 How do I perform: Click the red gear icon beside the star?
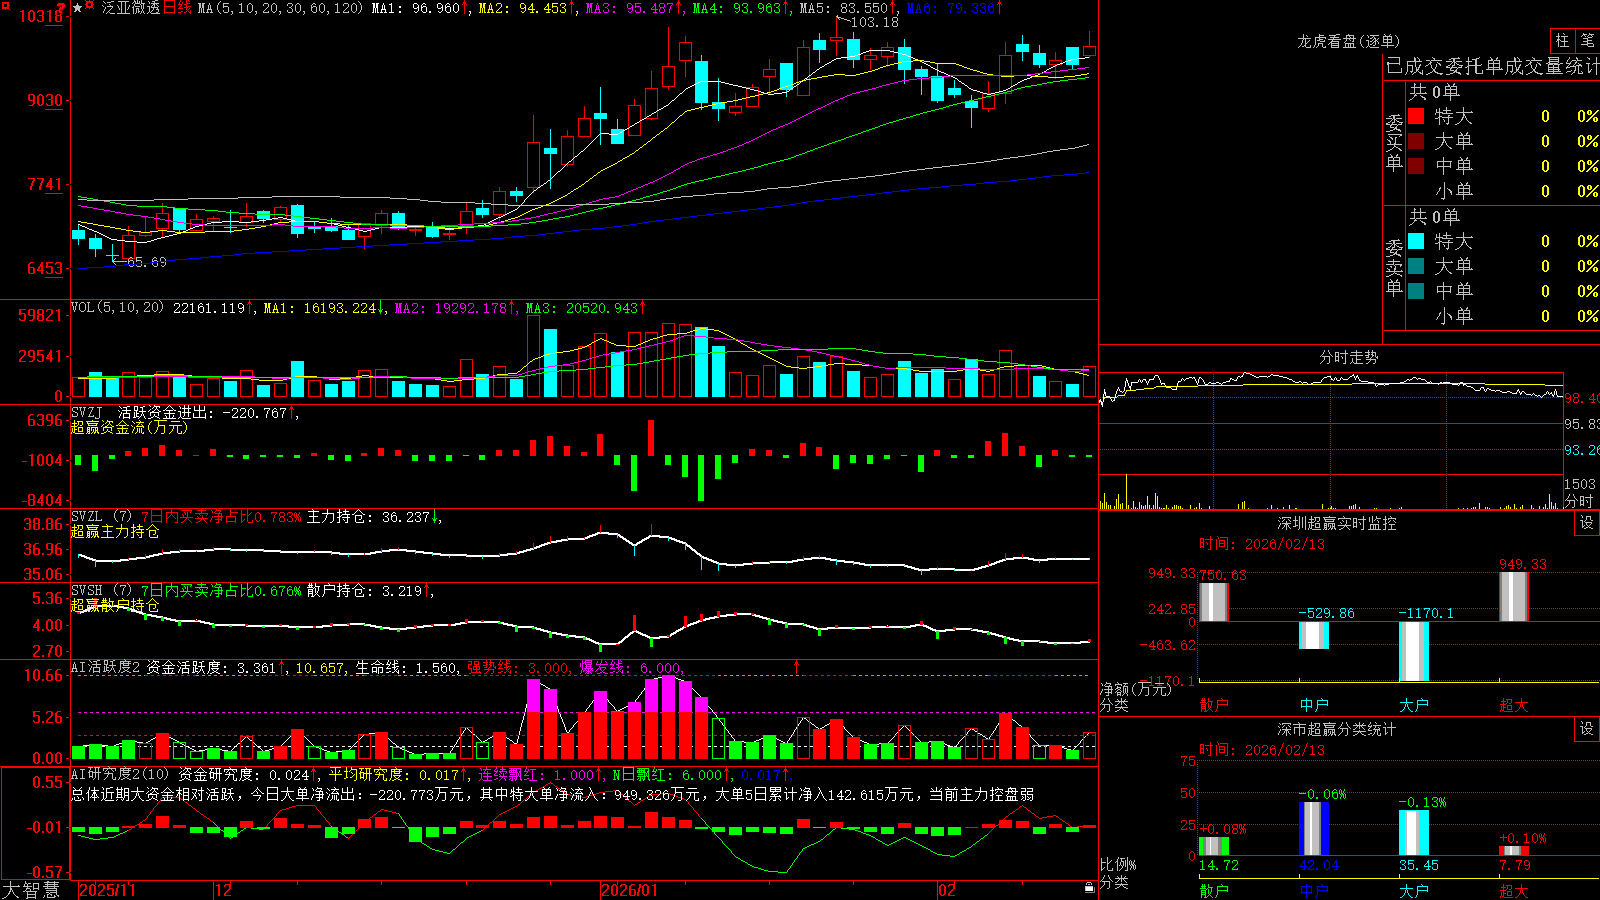(x=90, y=7)
